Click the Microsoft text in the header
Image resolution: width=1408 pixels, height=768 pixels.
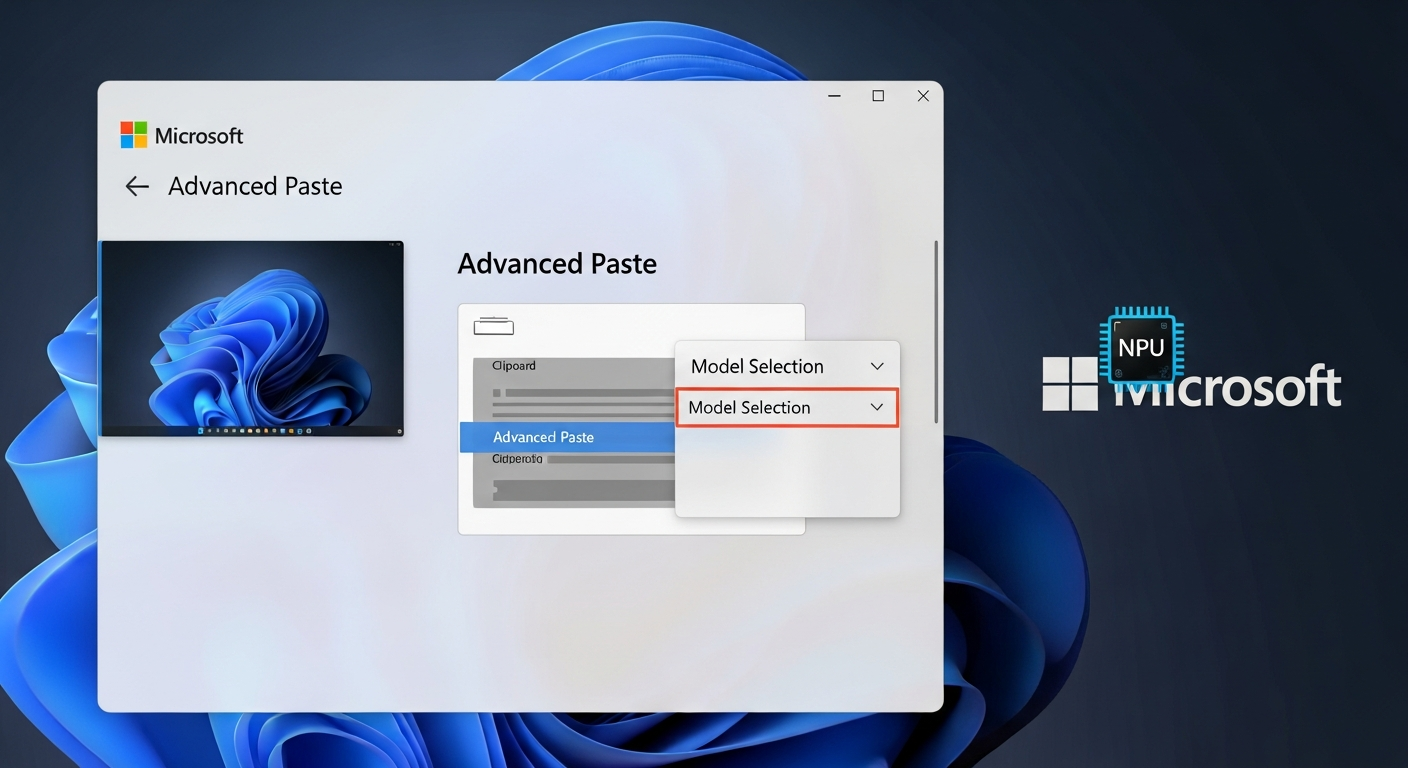pos(199,136)
